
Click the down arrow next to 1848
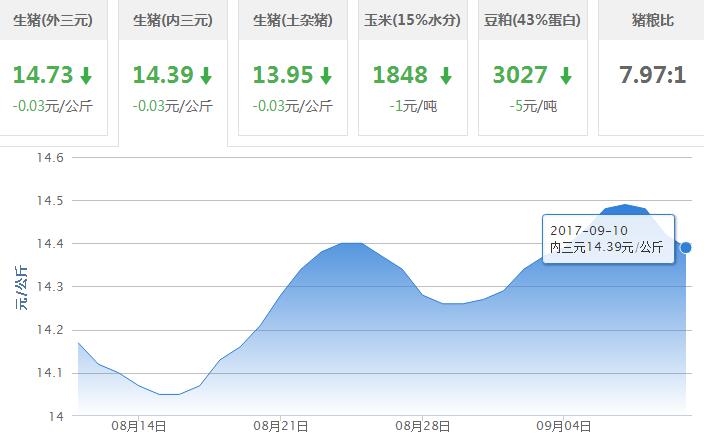click(445, 76)
